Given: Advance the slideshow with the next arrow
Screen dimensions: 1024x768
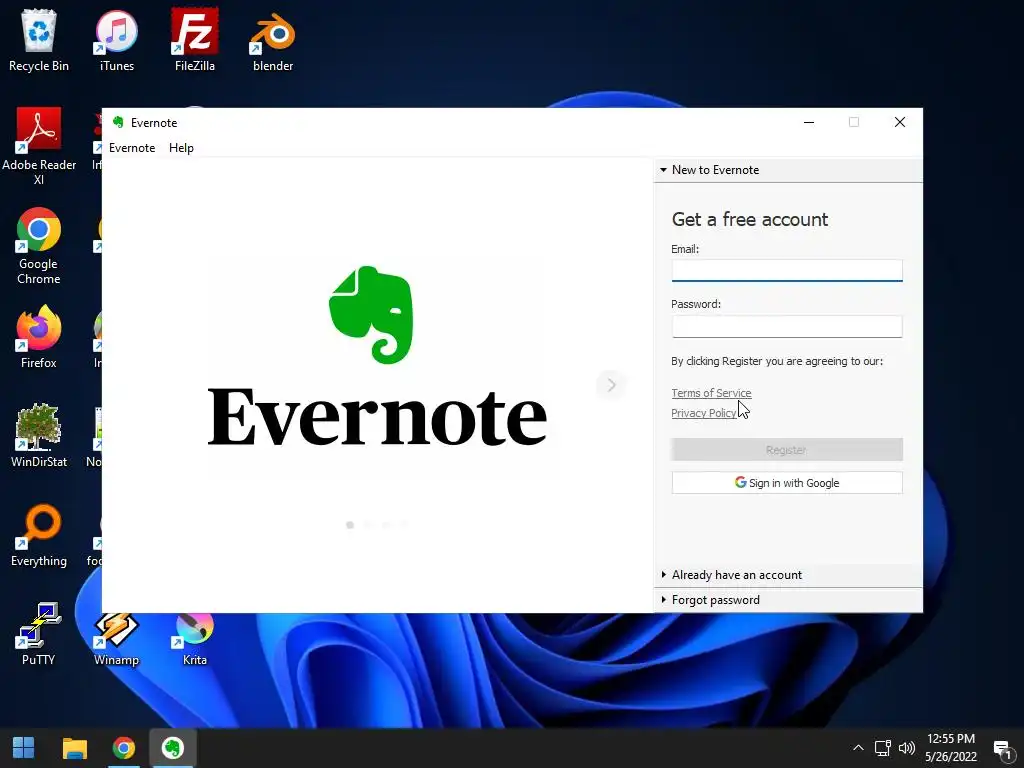Looking at the screenshot, I should [x=611, y=385].
